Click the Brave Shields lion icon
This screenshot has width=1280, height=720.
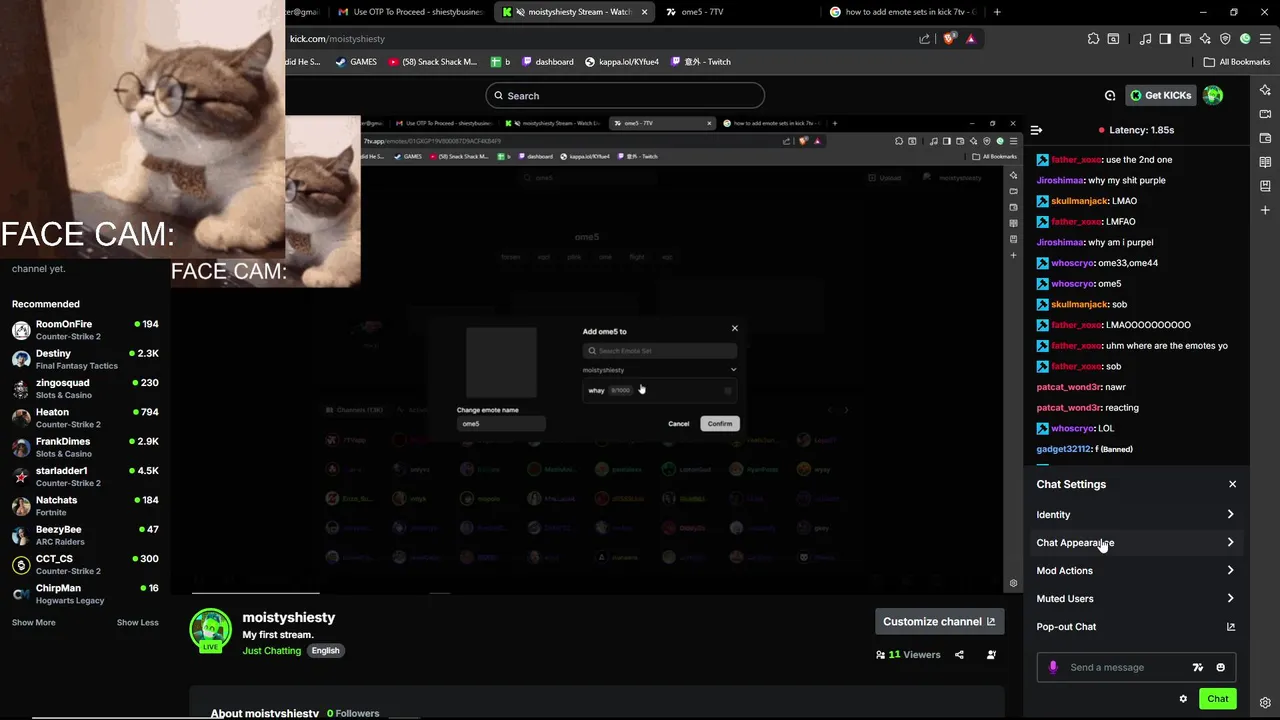[x=949, y=39]
